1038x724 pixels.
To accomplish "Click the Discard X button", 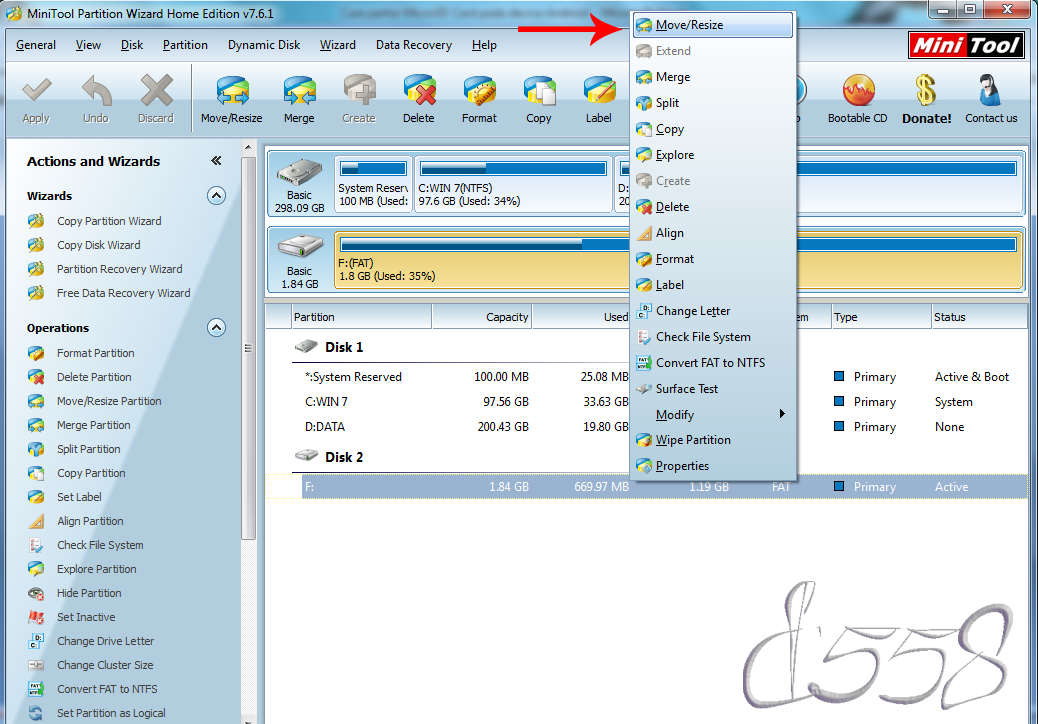I will coord(156,99).
